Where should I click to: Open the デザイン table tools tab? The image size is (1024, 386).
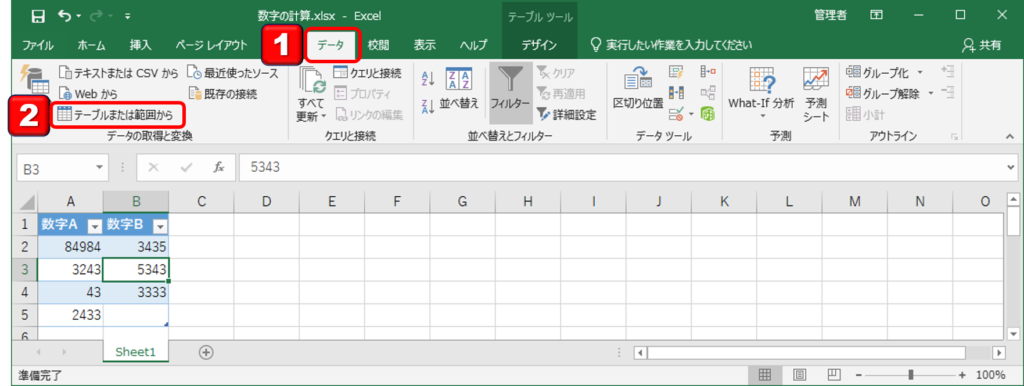coord(539,45)
